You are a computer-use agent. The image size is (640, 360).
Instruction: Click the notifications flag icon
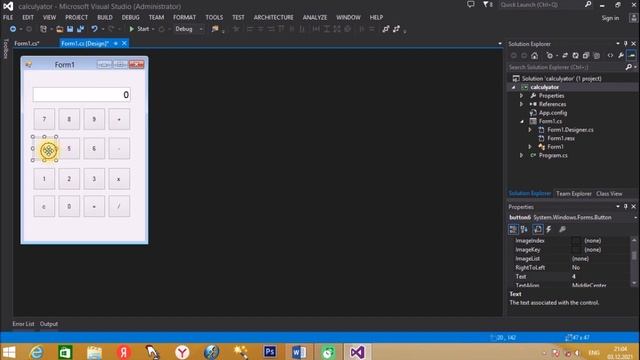tap(487, 4)
